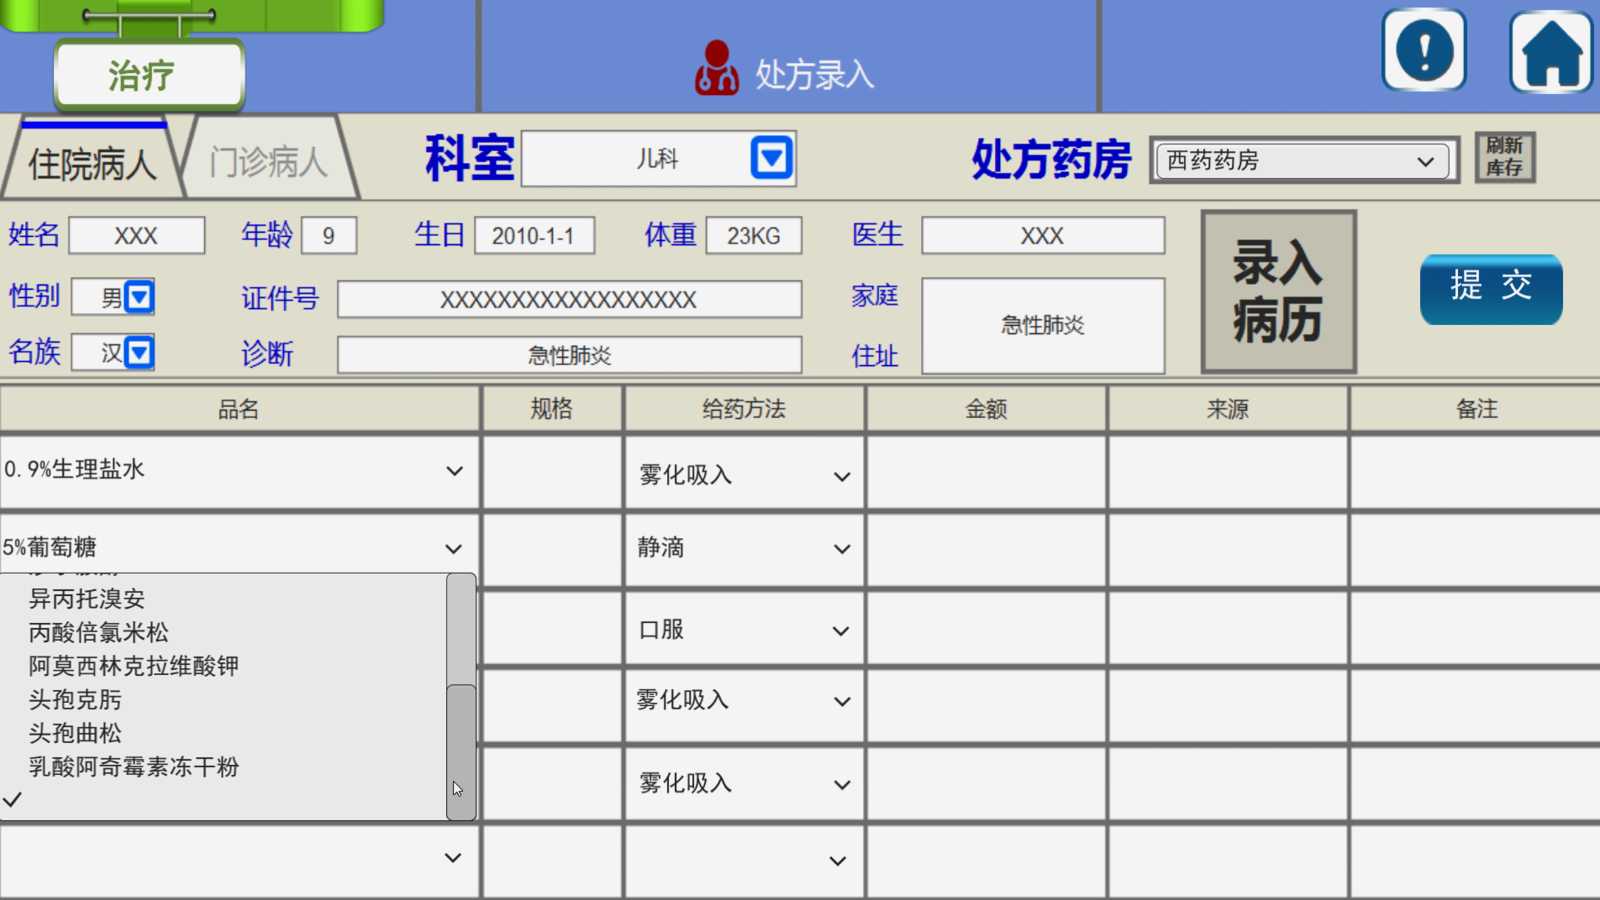Open the 静滴 administration method dropdown
1600x900 pixels.
point(842,549)
